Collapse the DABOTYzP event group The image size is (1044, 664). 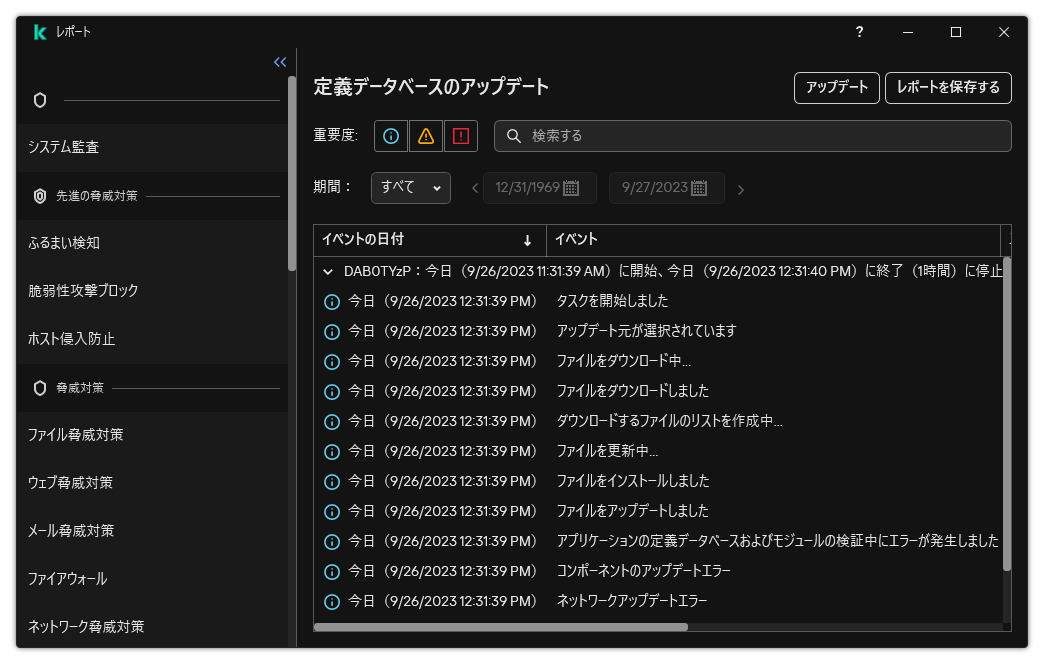[326, 270]
